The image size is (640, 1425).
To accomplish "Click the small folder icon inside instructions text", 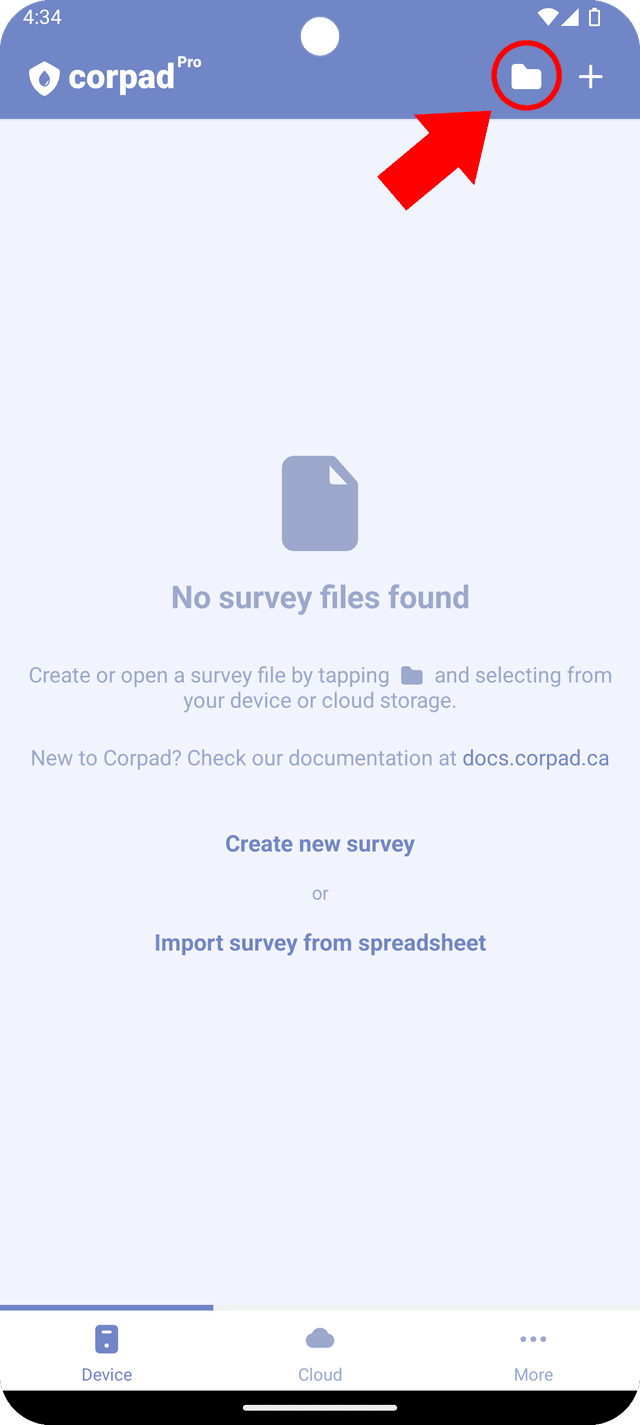I will pyautogui.click(x=412, y=676).
